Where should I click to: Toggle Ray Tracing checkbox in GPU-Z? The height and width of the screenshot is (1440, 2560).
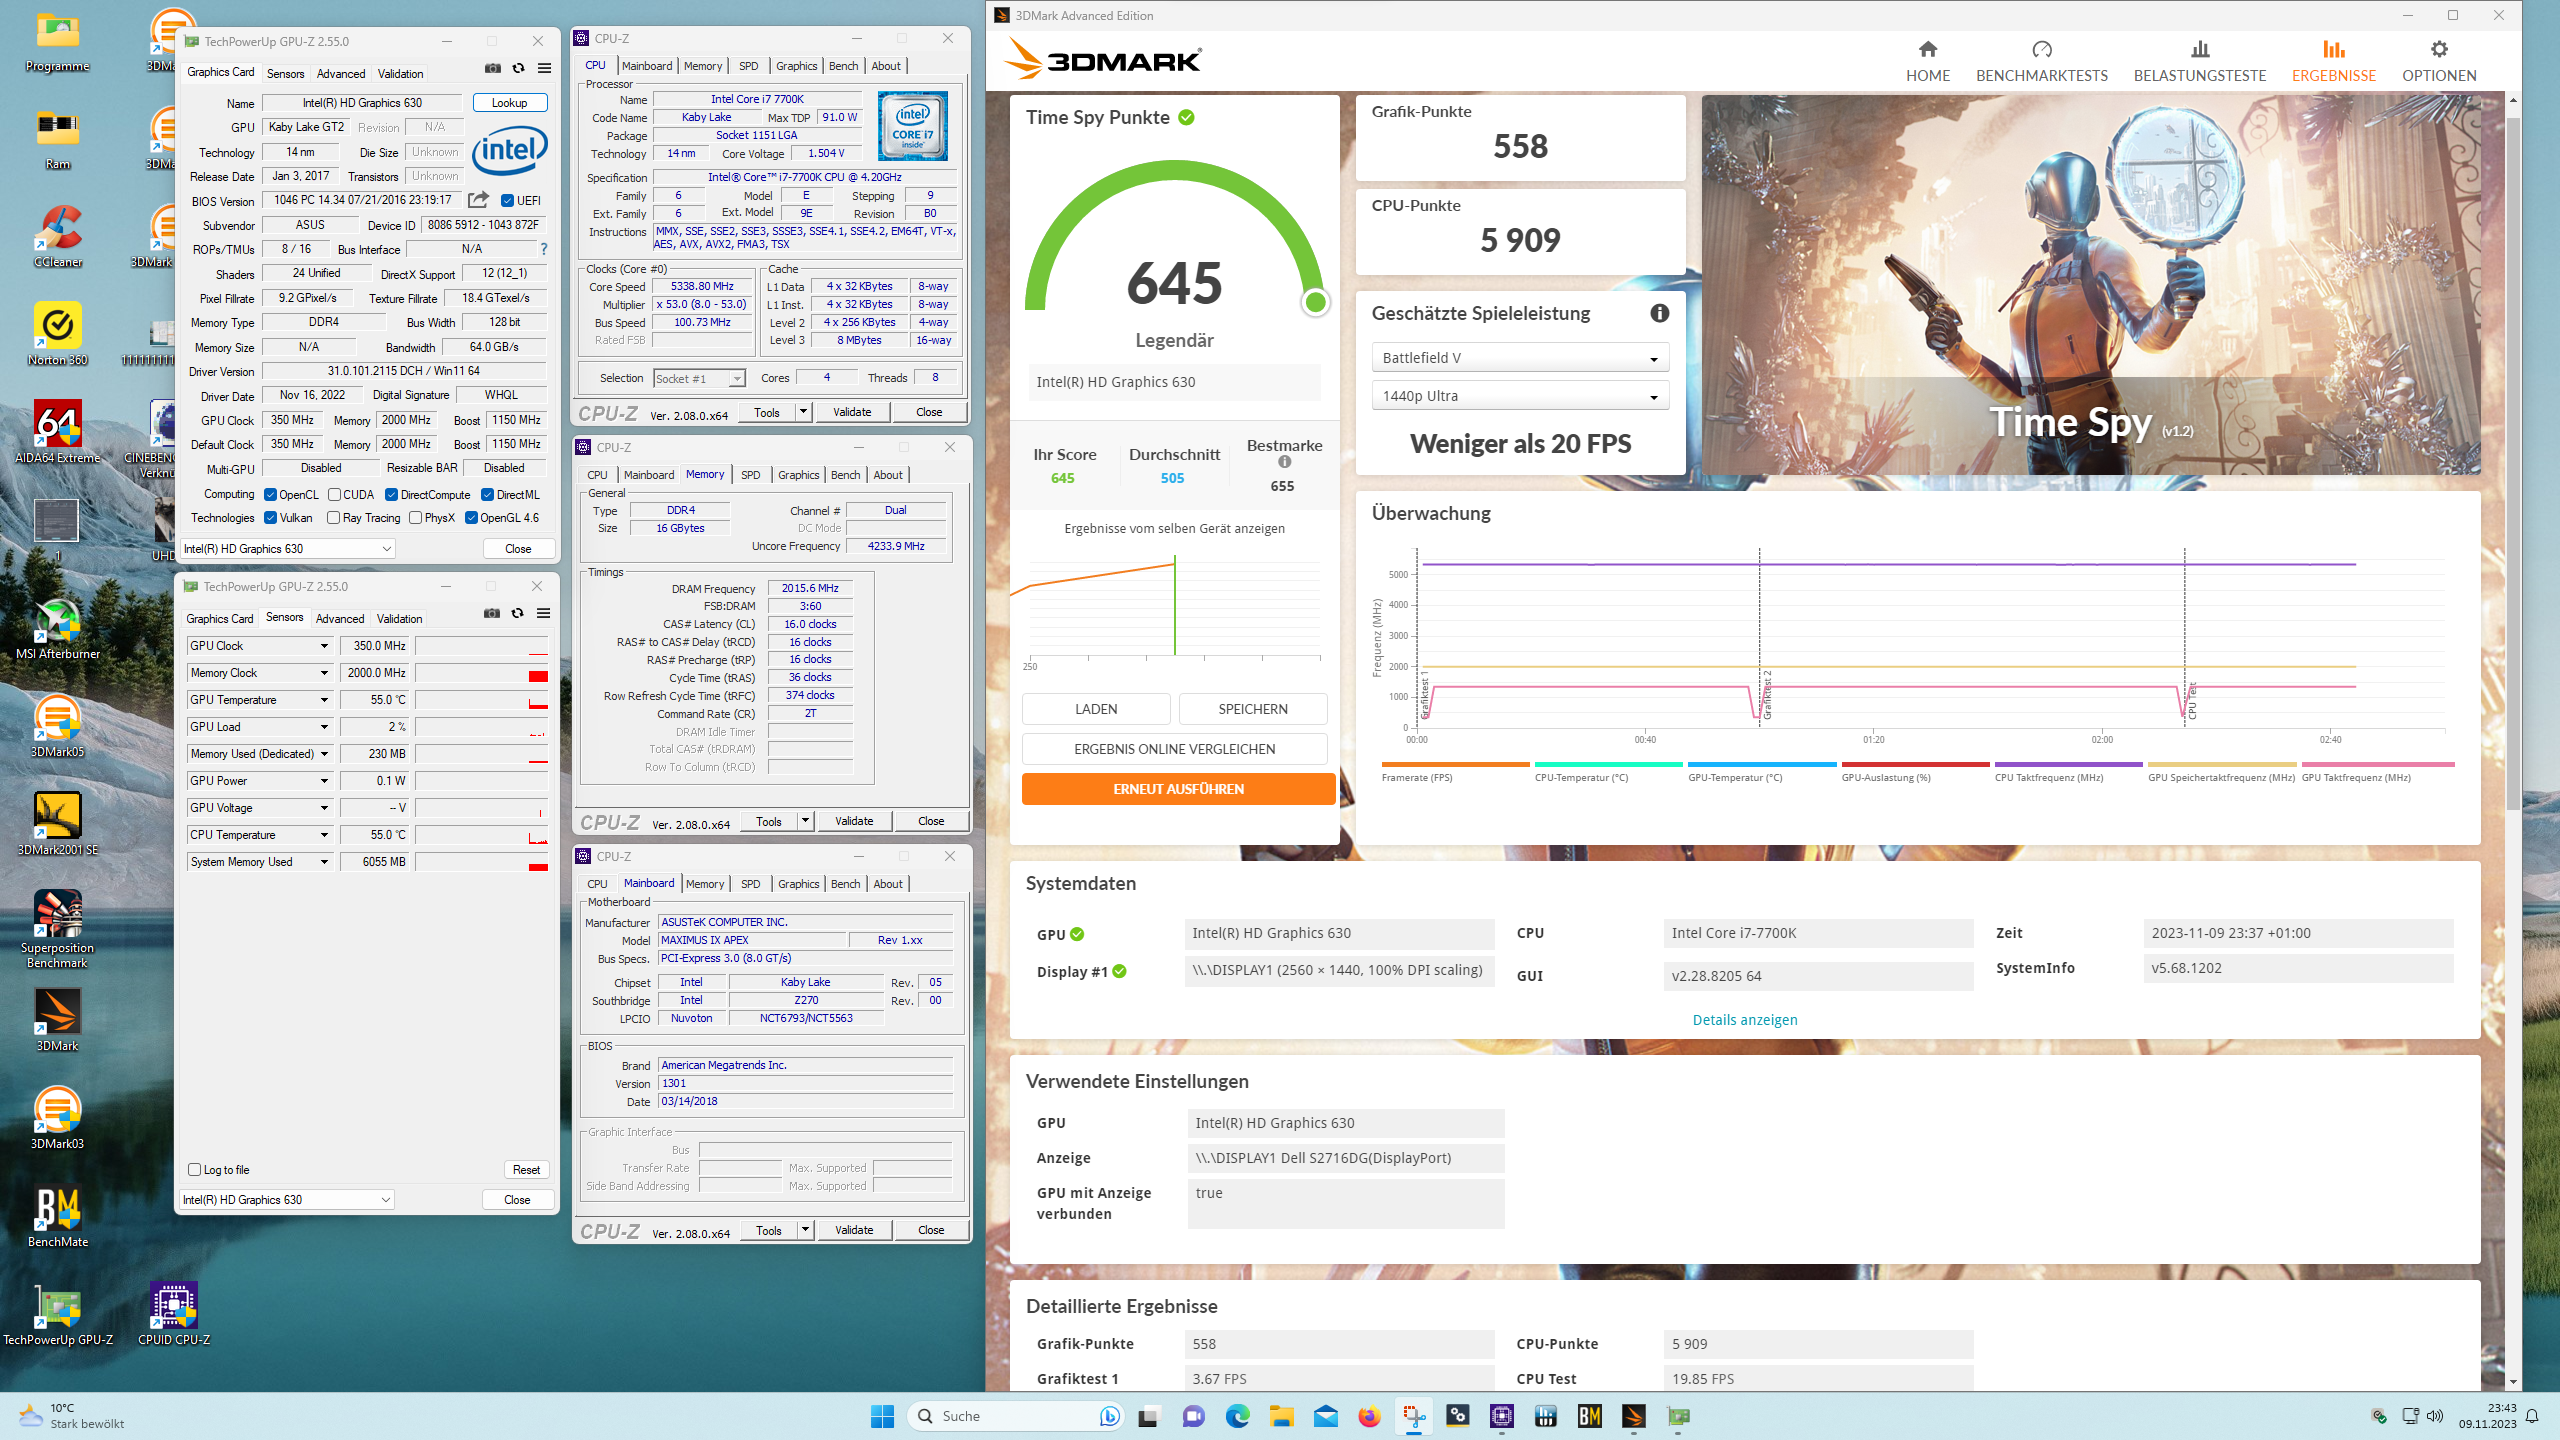click(x=334, y=517)
